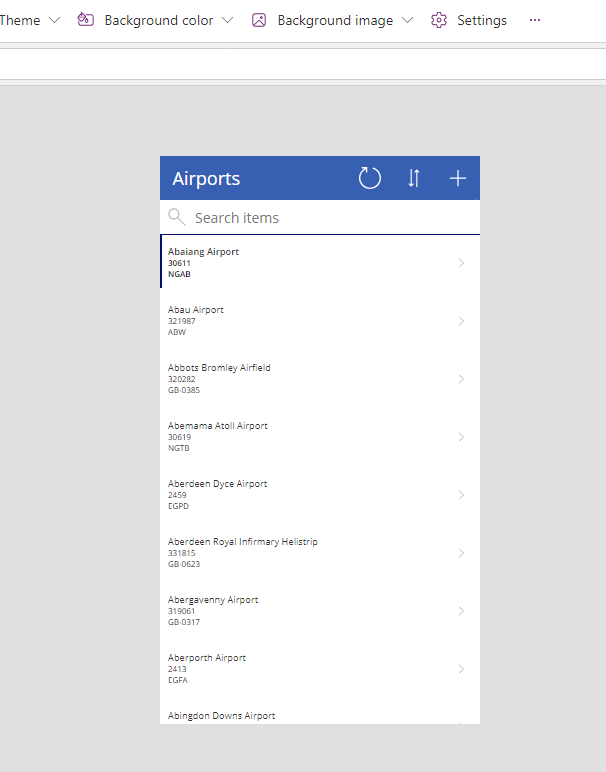The width and height of the screenshot is (606, 772).
Task: Click the code NGTB
Action: pyautogui.click(x=179, y=448)
